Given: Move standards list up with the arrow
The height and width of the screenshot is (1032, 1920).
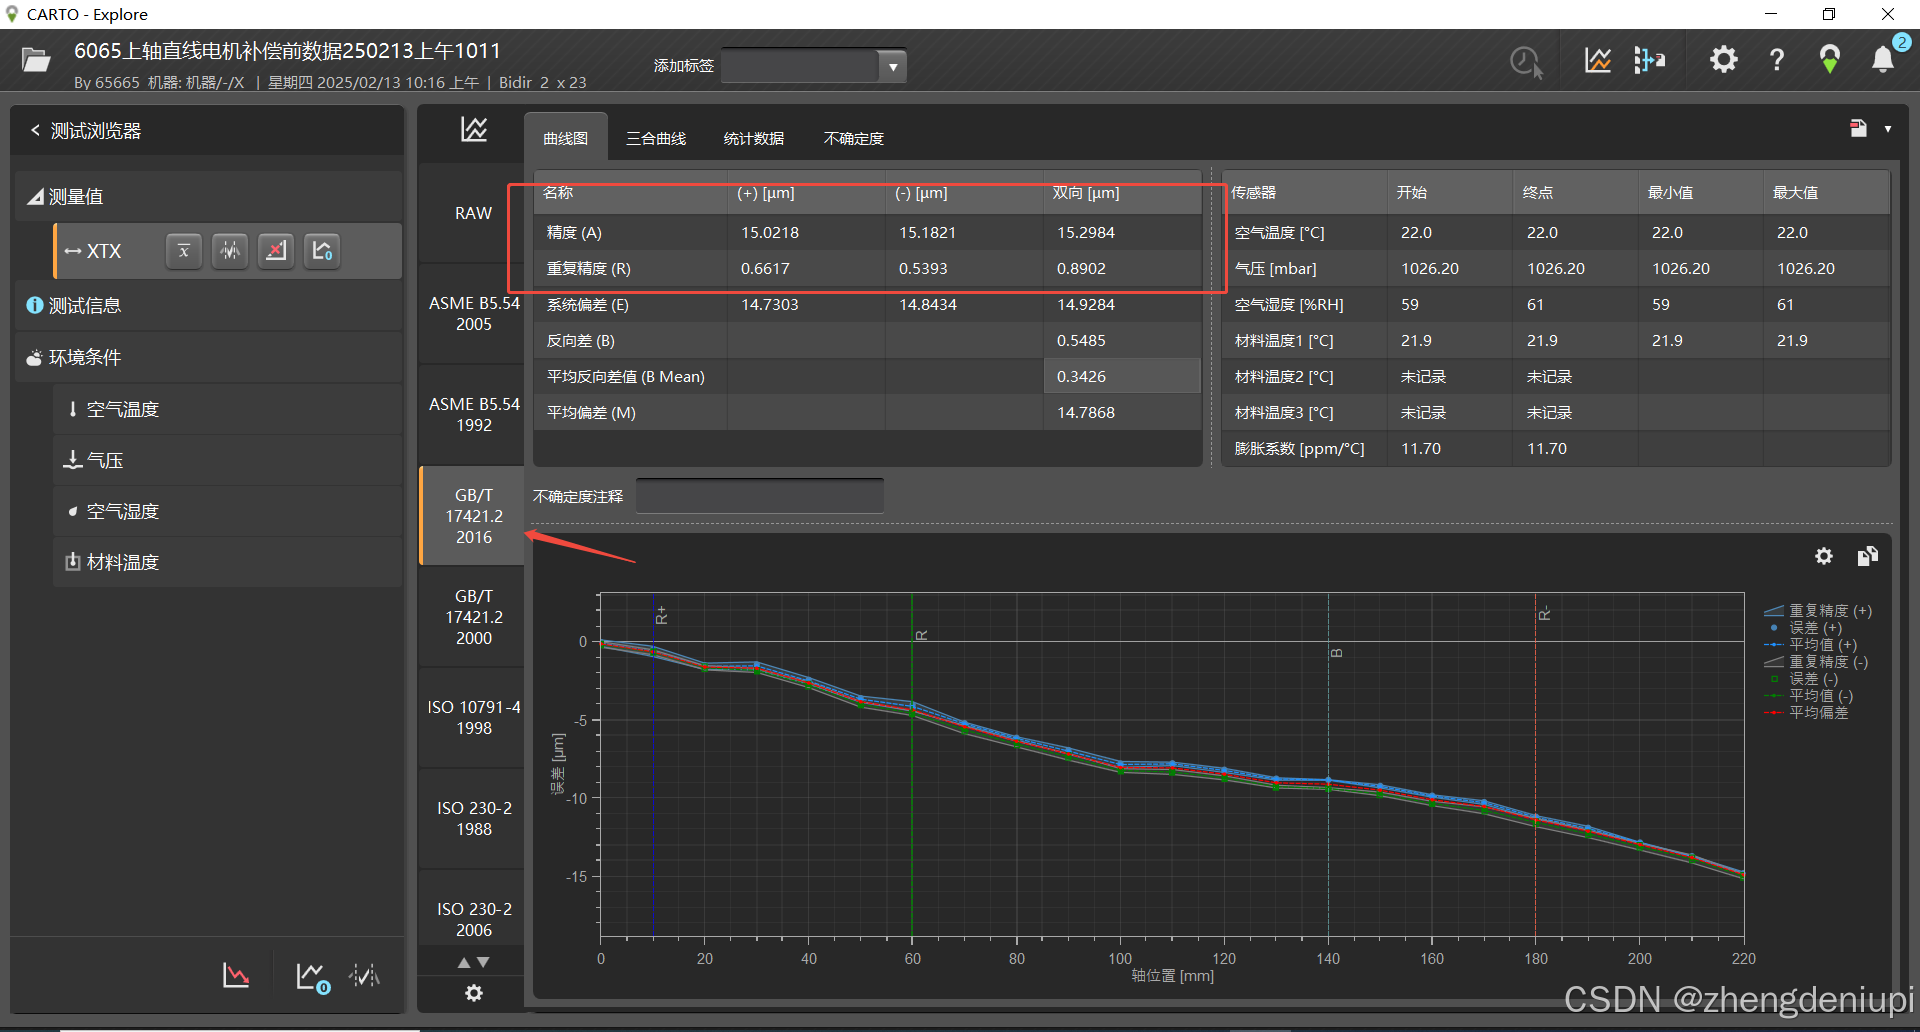Looking at the screenshot, I should coord(464,962).
